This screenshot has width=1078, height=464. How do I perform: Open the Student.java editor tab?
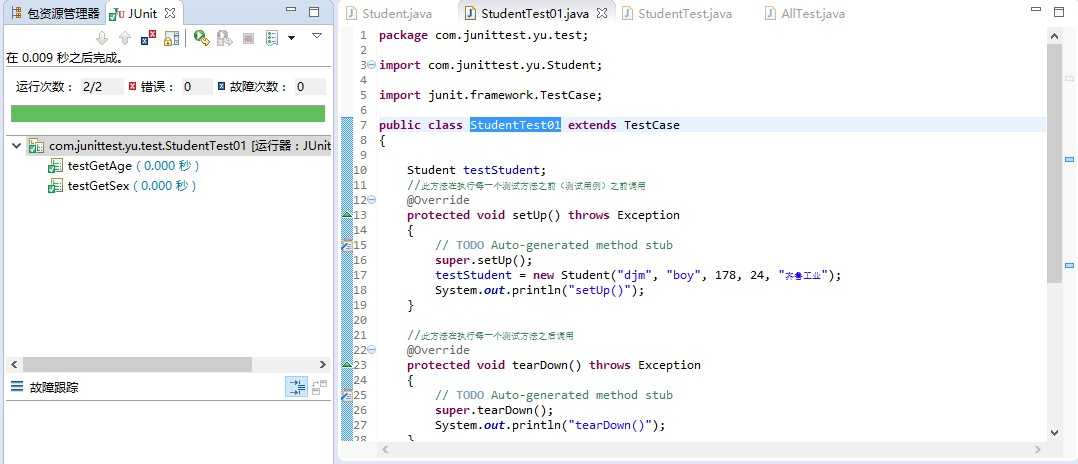(x=390, y=14)
